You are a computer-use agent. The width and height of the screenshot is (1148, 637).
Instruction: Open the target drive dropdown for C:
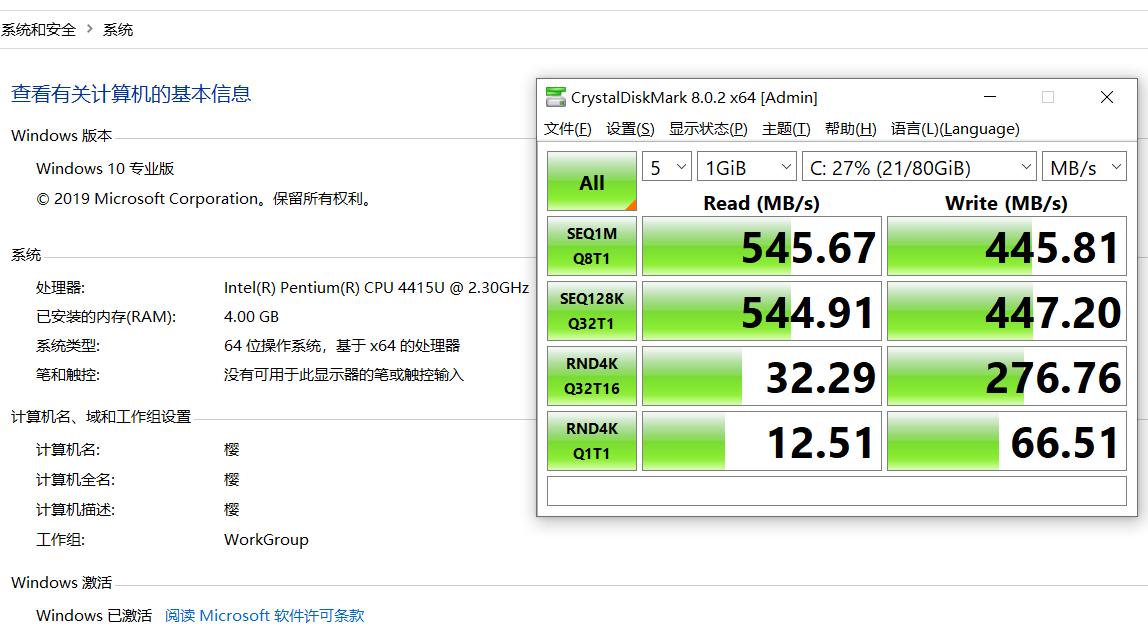coord(917,166)
